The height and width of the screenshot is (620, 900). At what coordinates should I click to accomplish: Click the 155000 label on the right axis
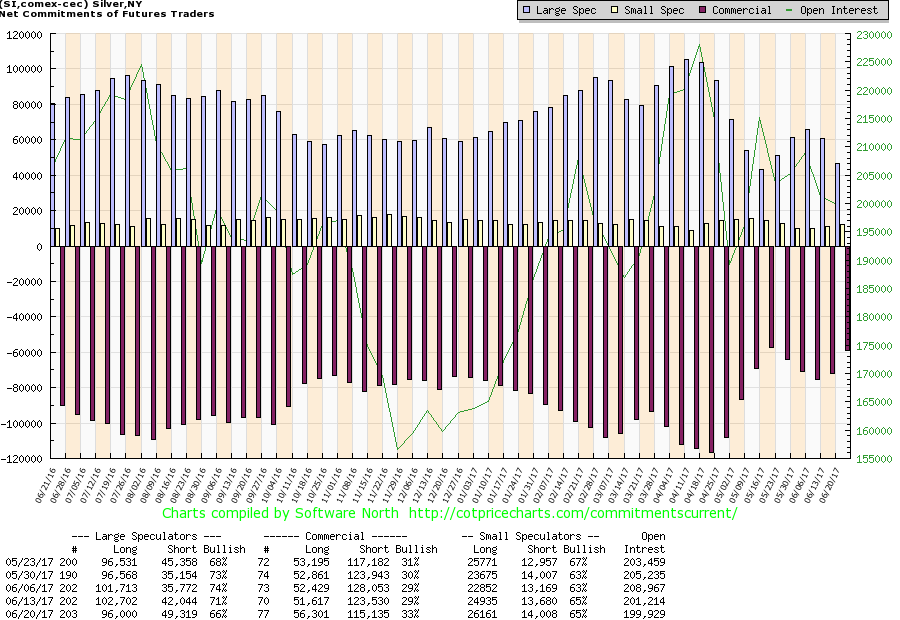tap(871, 459)
